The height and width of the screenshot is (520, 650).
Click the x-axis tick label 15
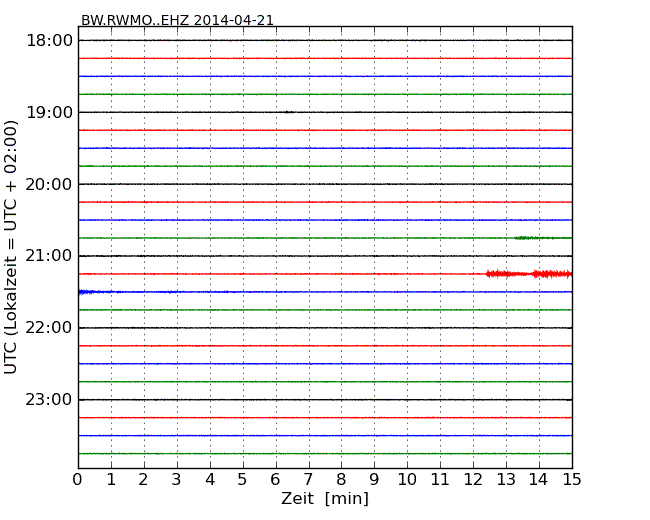[x=572, y=479]
